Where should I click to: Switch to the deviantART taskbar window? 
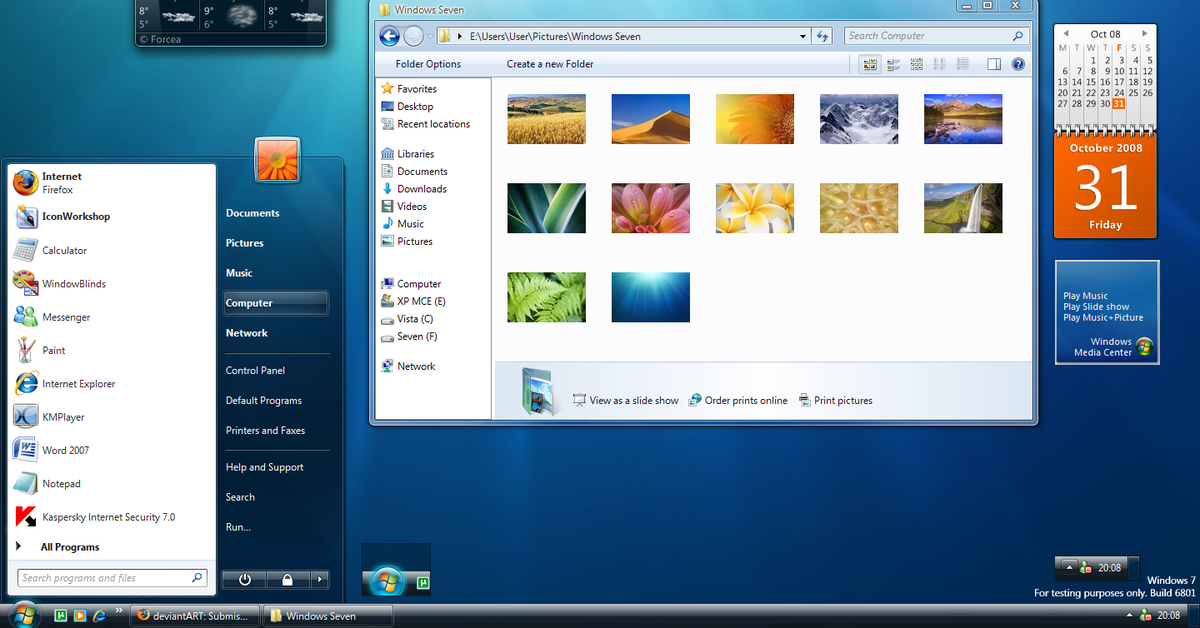[x=195, y=616]
